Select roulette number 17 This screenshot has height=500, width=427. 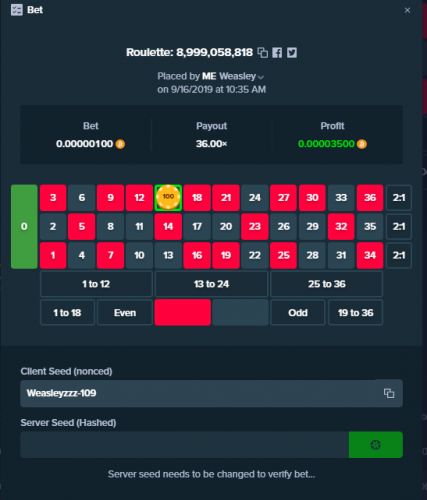pyautogui.click(x=197, y=227)
